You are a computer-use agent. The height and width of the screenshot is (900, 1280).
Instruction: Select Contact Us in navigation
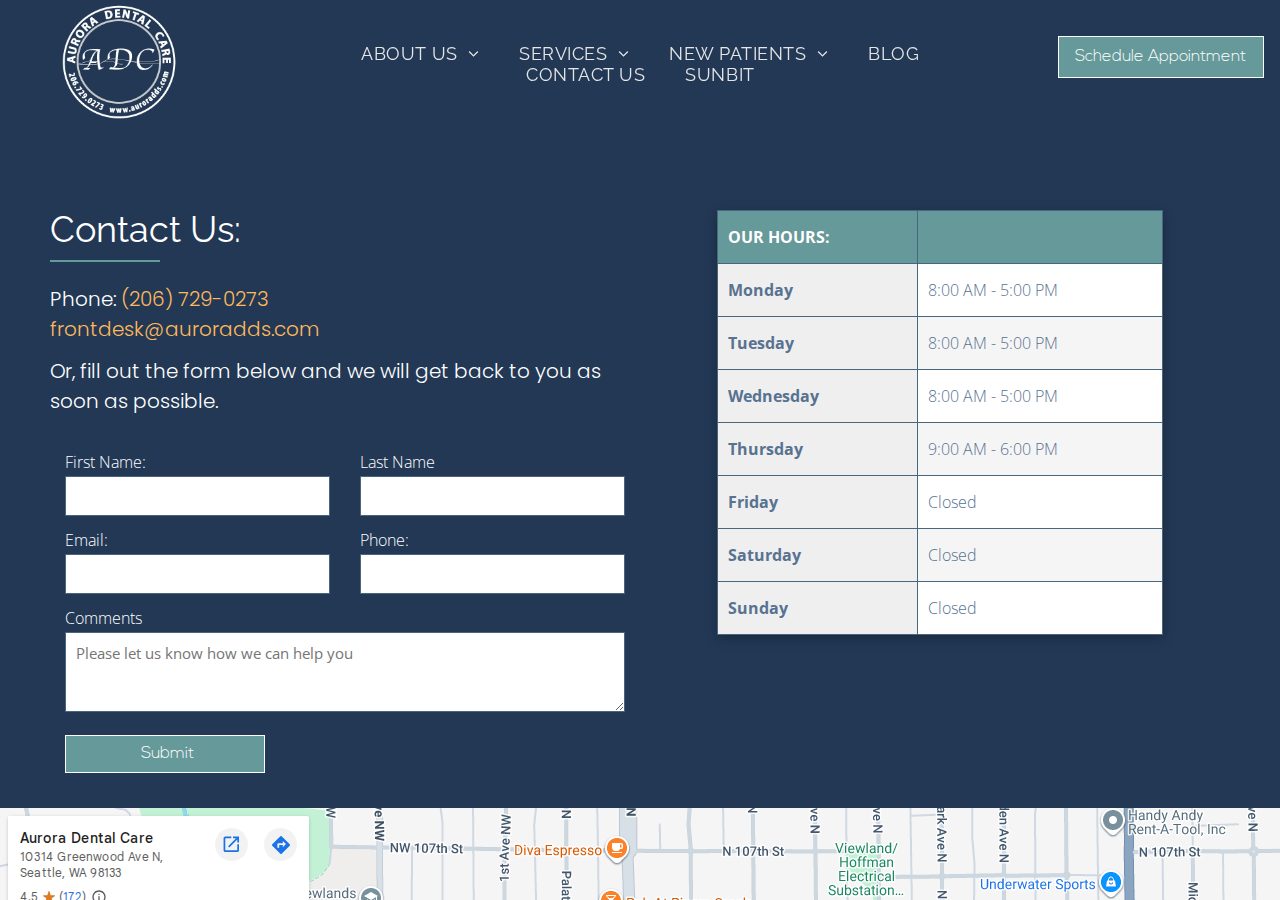click(x=585, y=75)
